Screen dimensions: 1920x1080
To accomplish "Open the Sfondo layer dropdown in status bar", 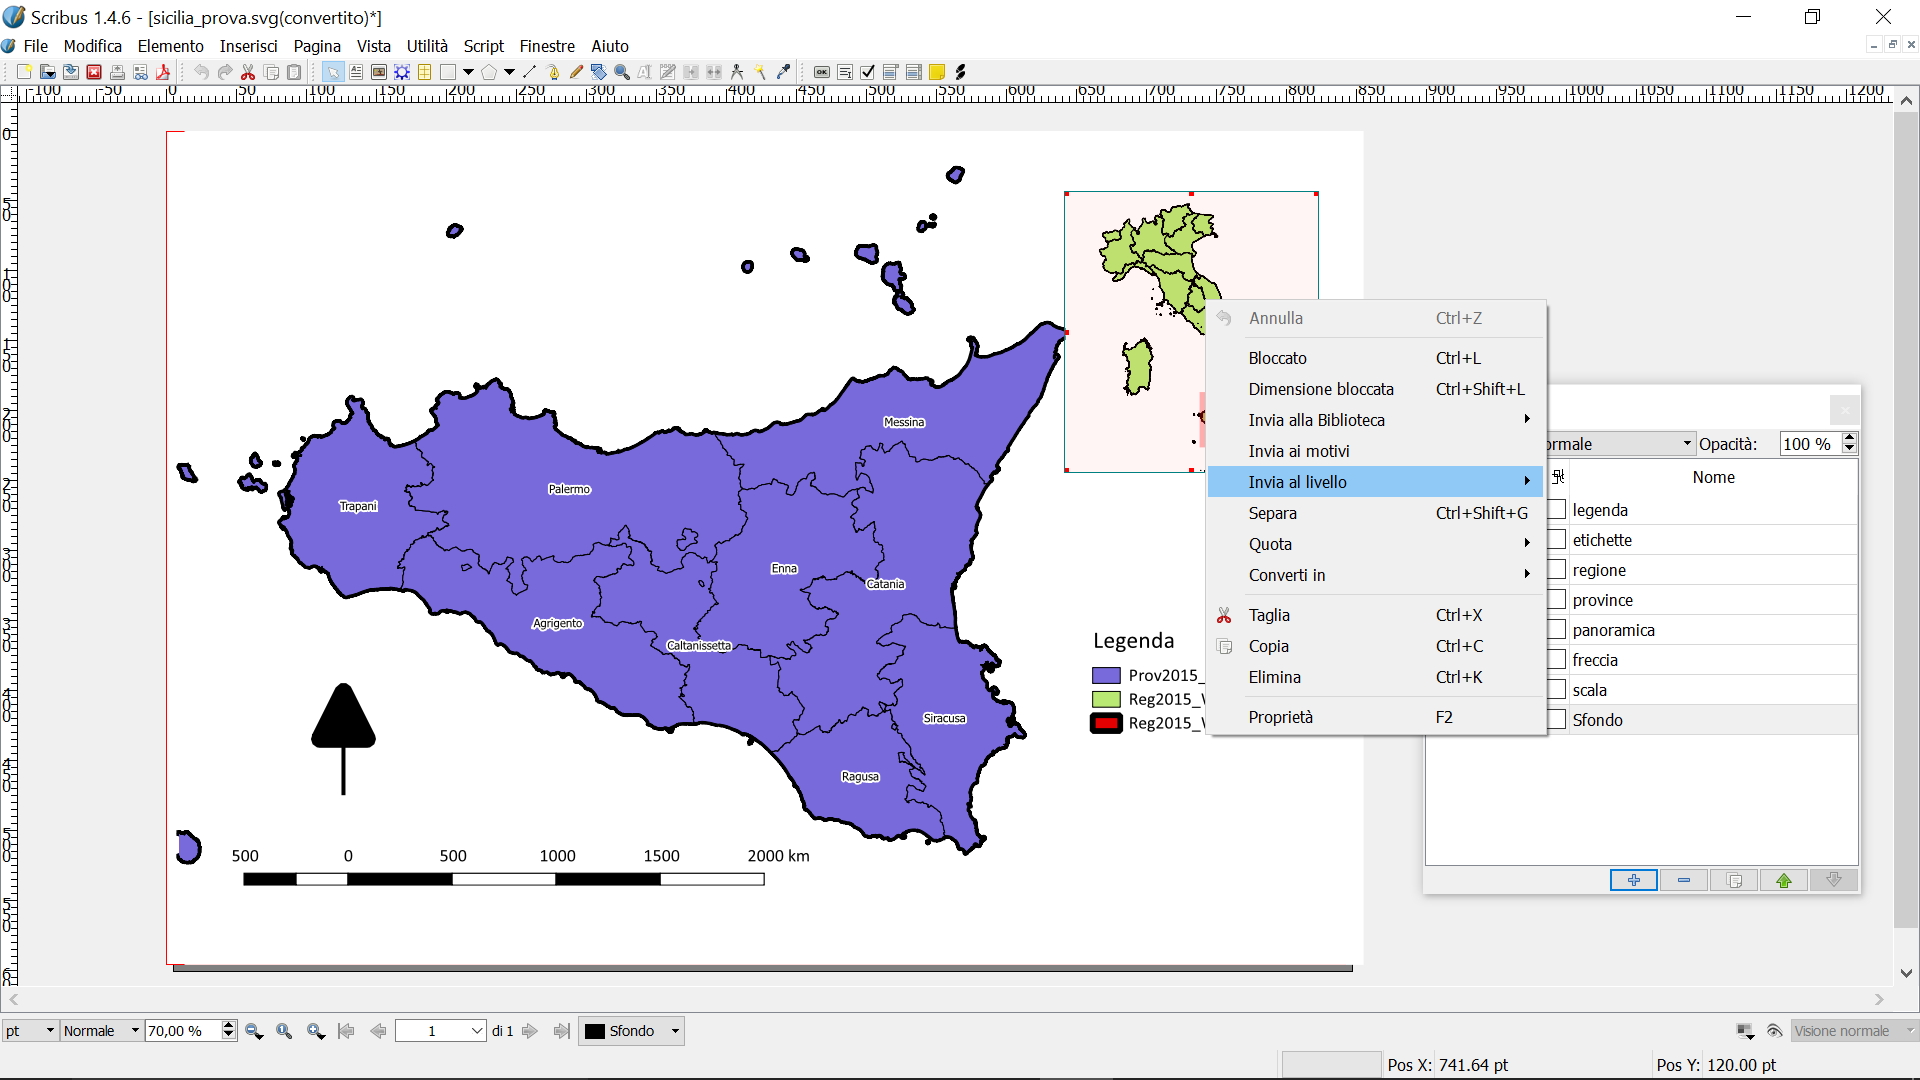I will coord(675,1031).
